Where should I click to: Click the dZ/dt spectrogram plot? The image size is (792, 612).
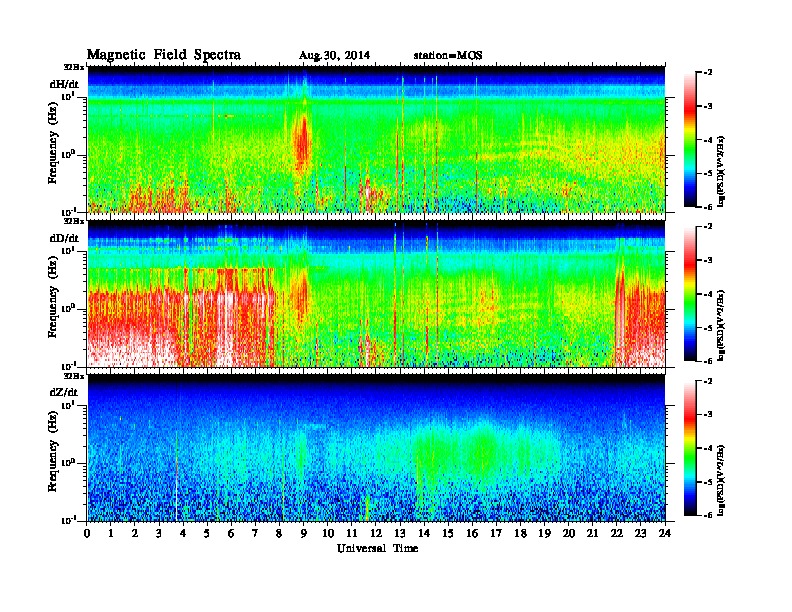(x=376, y=447)
